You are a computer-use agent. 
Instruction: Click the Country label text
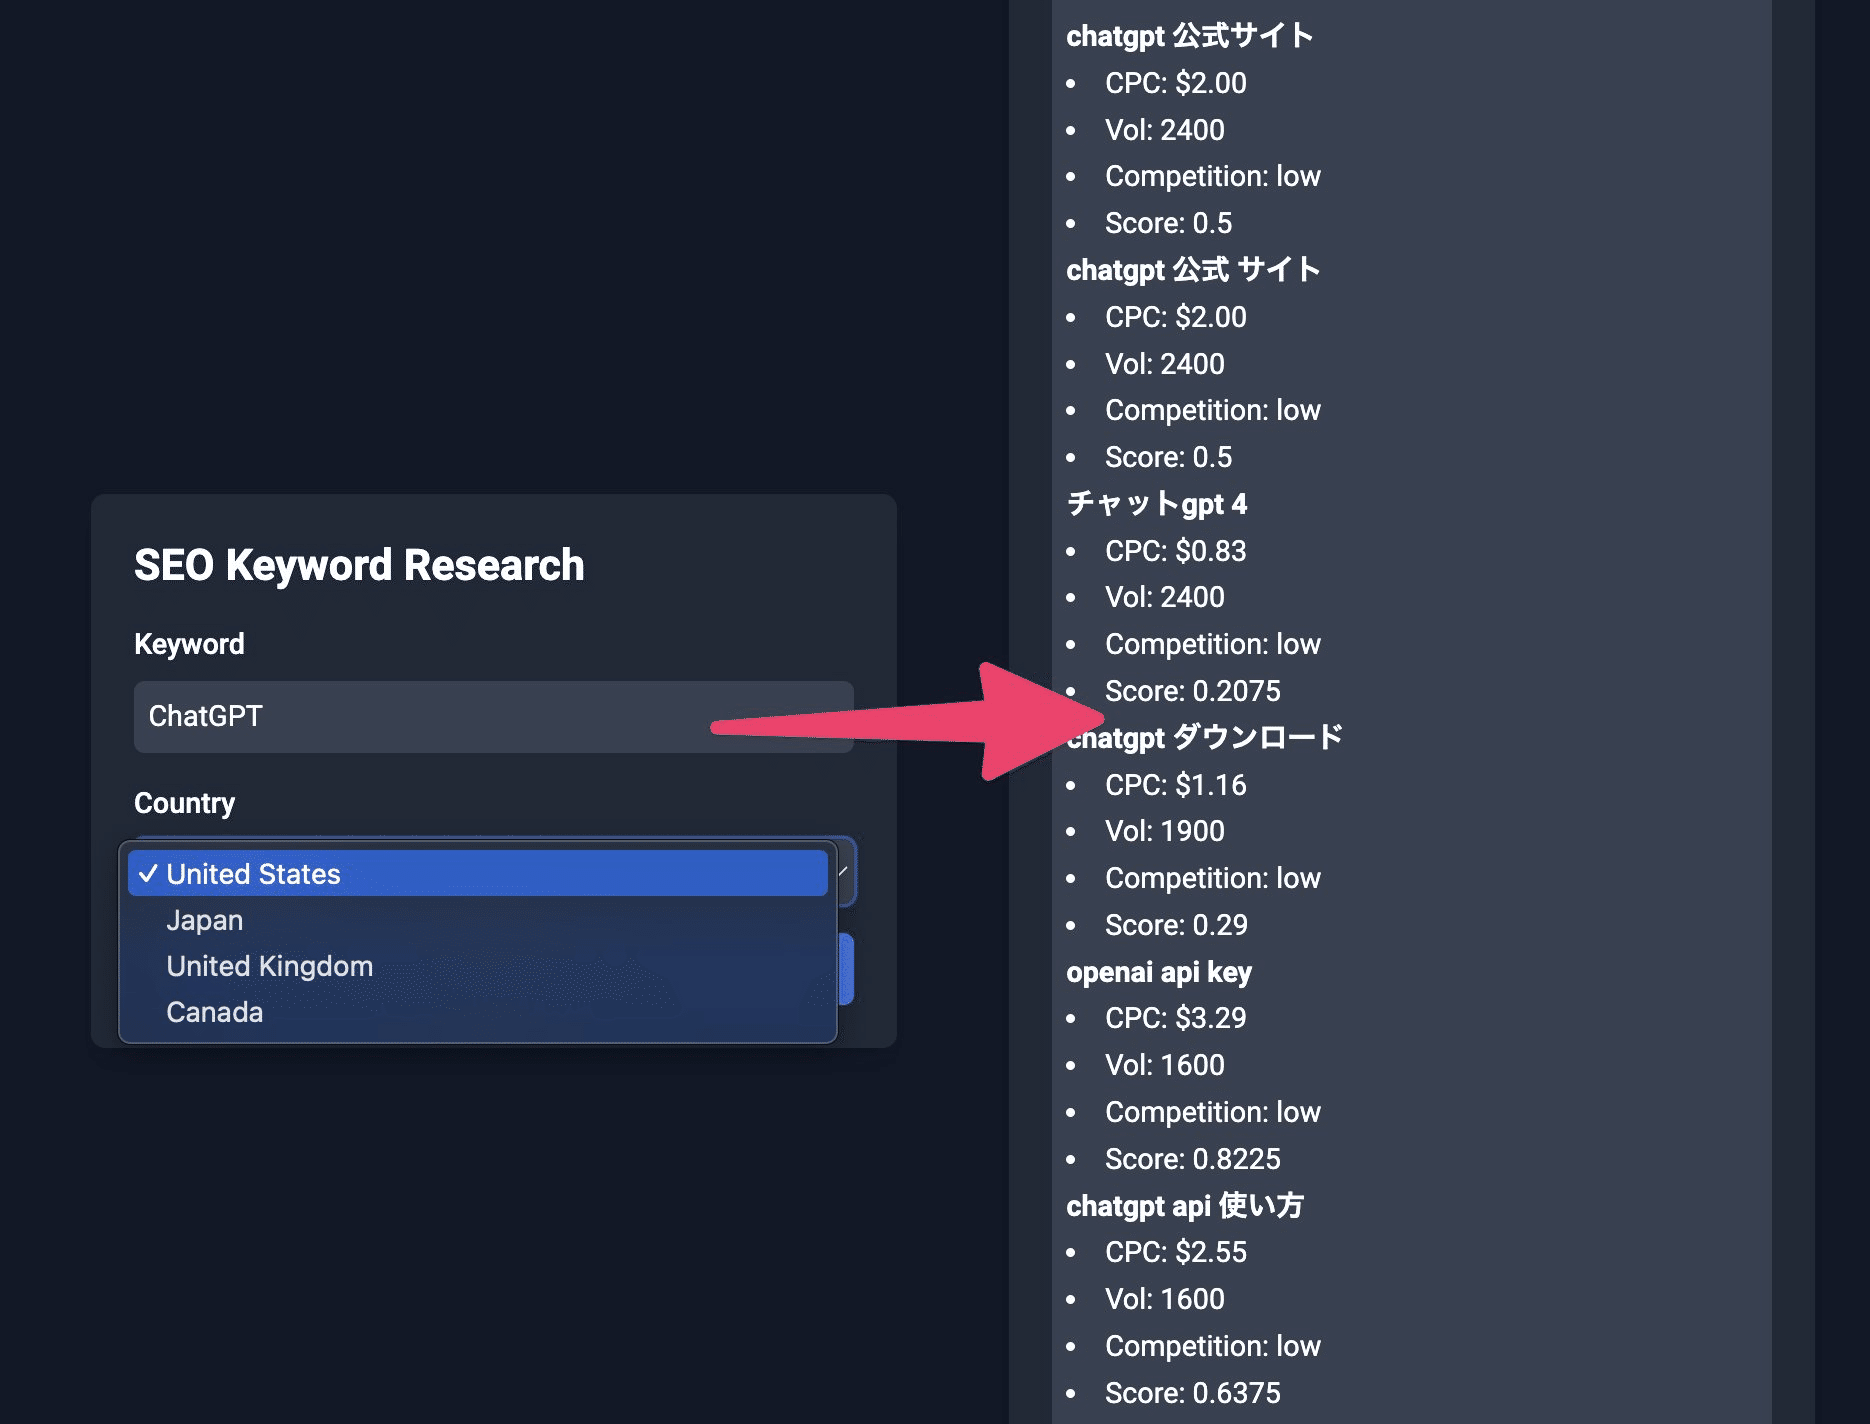184,803
